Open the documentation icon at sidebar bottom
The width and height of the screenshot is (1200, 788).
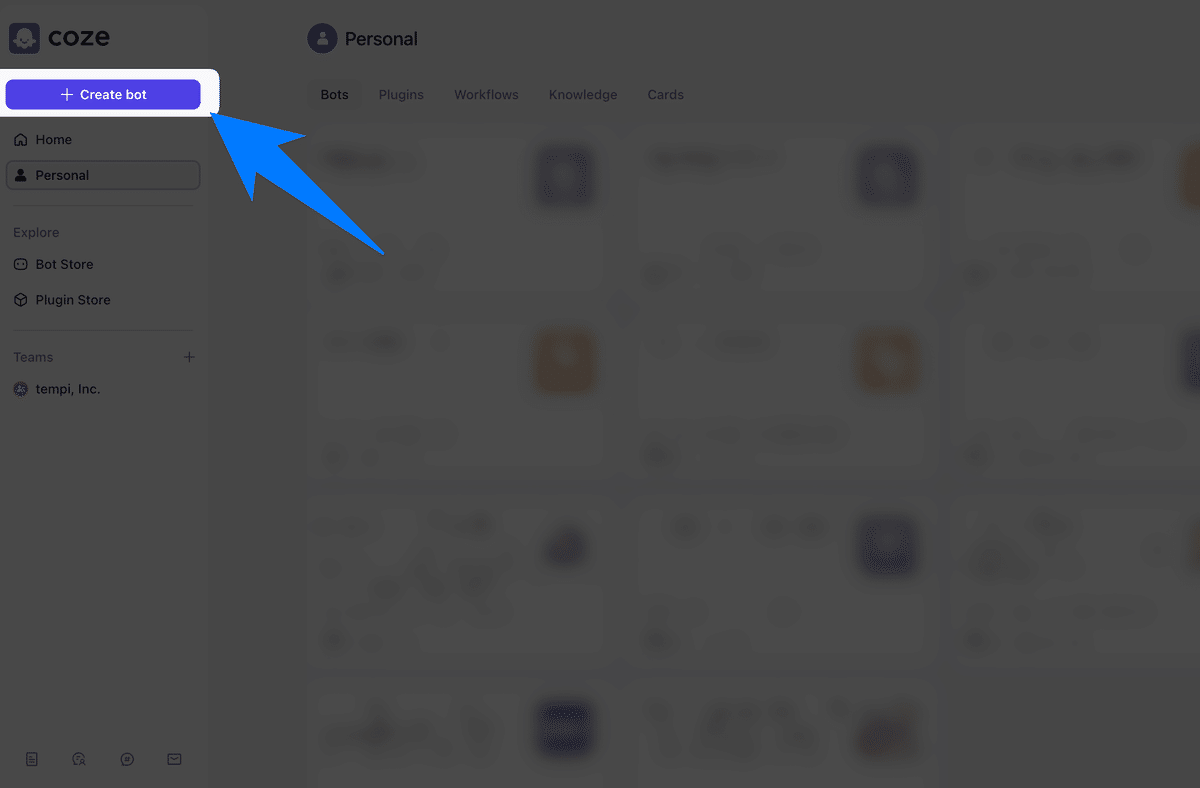click(32, 760)
